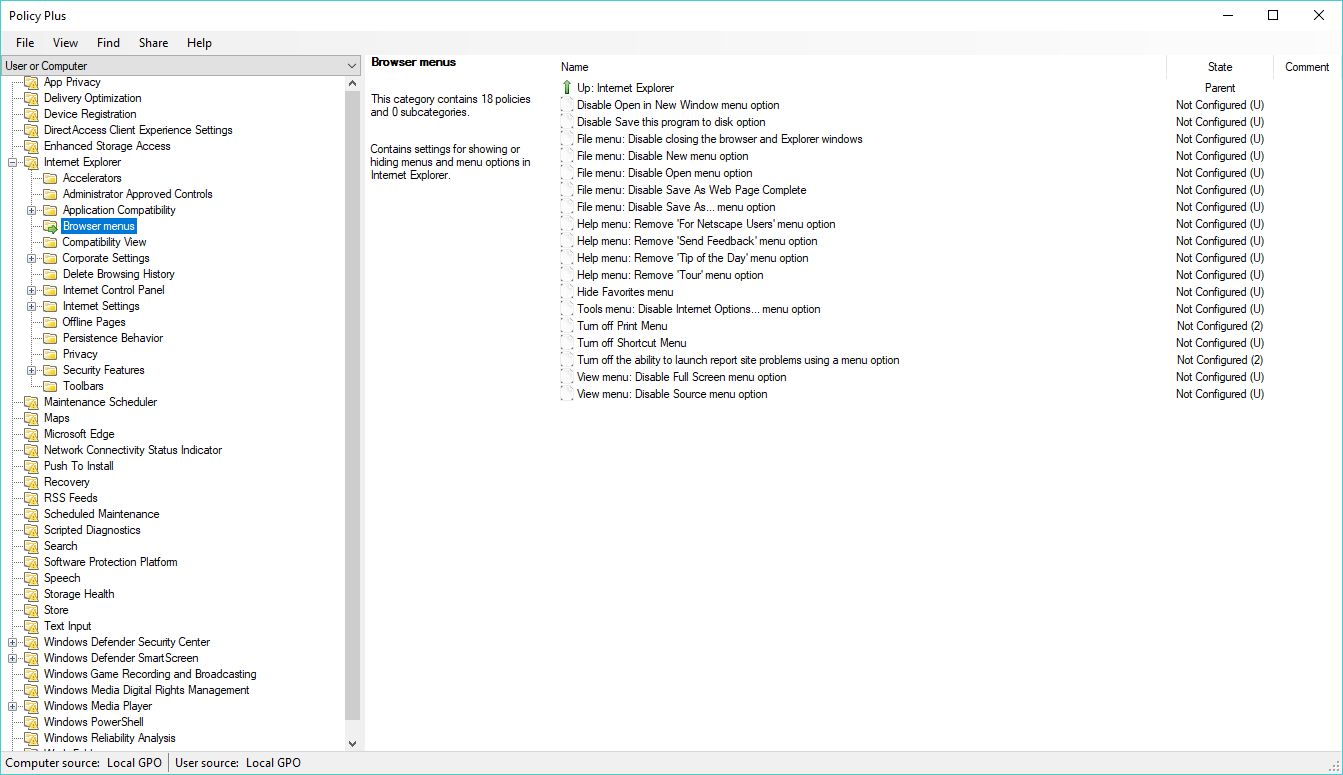Open the File menu
Screen dimensions: 1343x775
tap(25, 43)
